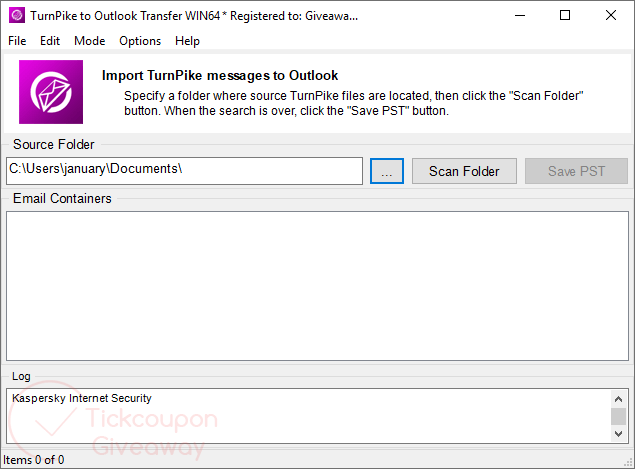
Task: Minimize the TurnPike Transfer window
Action: pos(520,15)
